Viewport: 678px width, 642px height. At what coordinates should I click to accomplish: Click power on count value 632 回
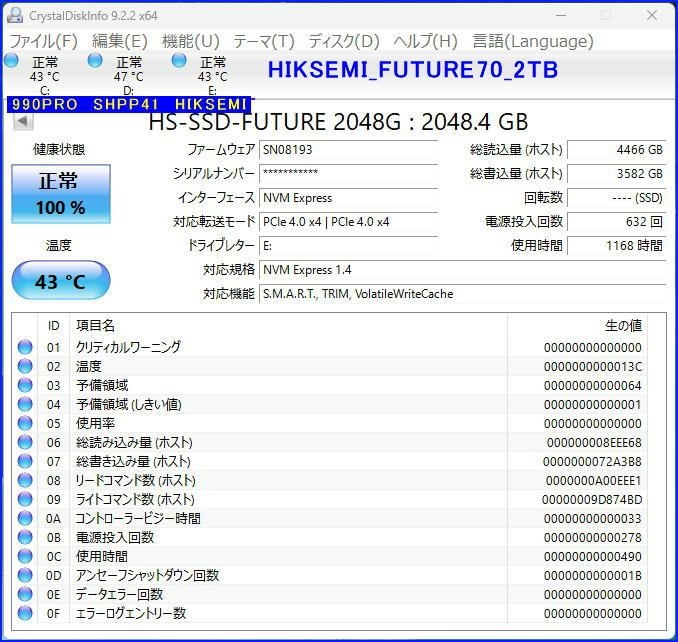[617, 222]
